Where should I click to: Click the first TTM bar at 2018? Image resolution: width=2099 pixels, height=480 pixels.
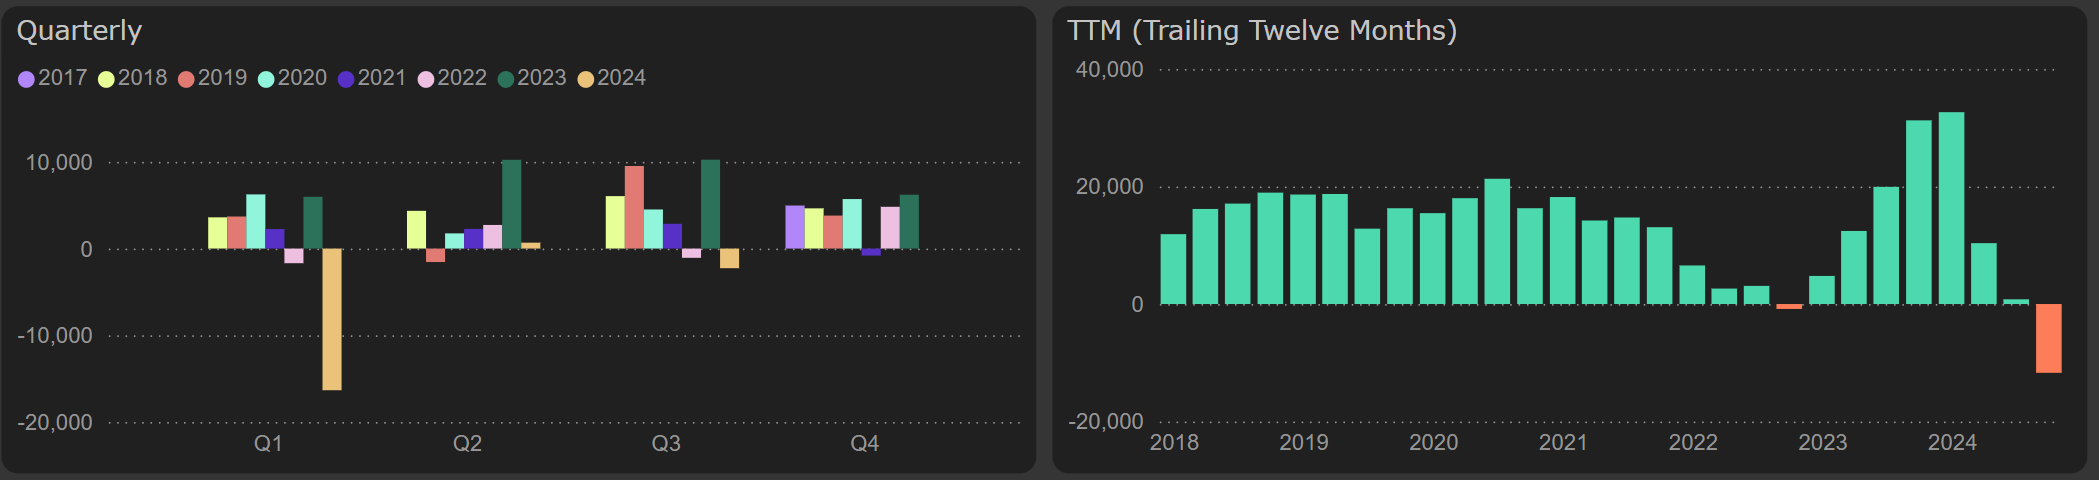tap(1173, 269)
